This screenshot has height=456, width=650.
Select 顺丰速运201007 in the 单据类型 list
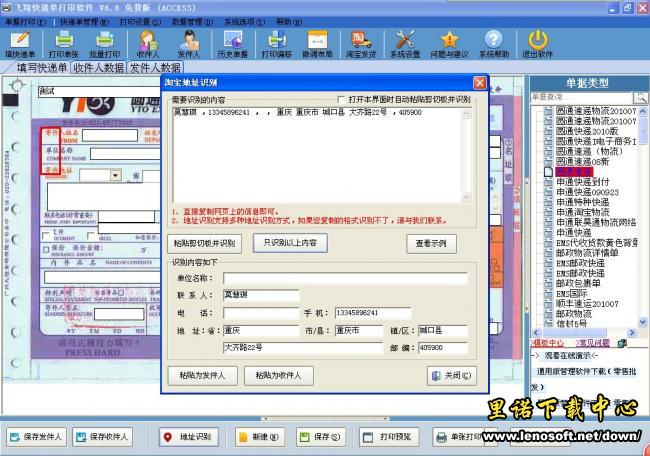587,304
